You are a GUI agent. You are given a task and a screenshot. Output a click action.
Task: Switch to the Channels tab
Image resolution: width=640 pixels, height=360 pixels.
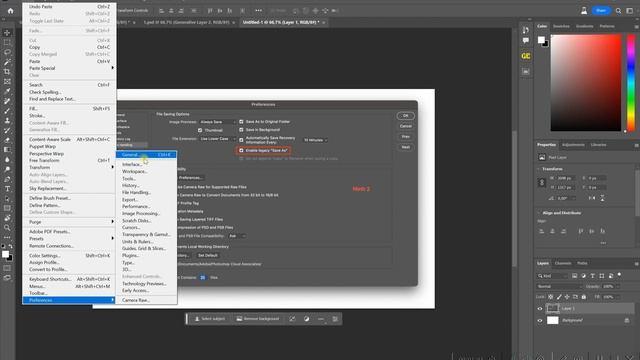(x=563, y=263)
